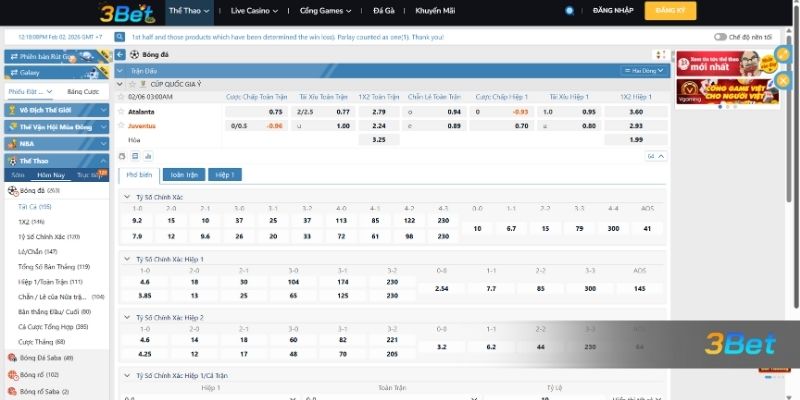Screen dimensions: 800x400
Task: Click the Bóng rổ Saba icon
Action: pos(13,392)
